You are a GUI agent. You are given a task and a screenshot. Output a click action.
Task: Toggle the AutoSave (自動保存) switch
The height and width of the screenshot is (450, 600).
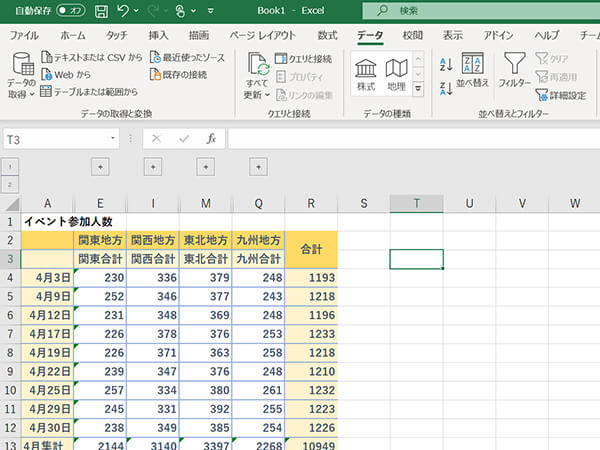coord(70,11)
